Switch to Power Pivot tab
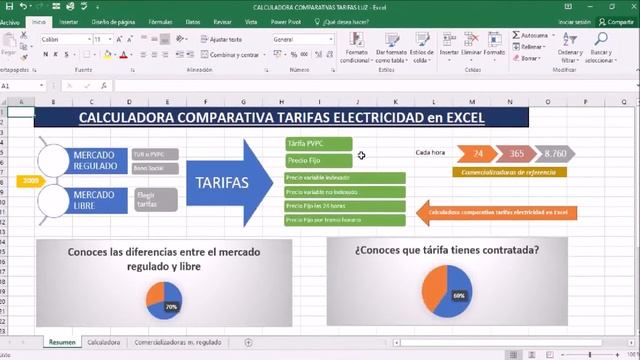The height and width of the screenshot is (360, 640). click(x=286, y=22)
